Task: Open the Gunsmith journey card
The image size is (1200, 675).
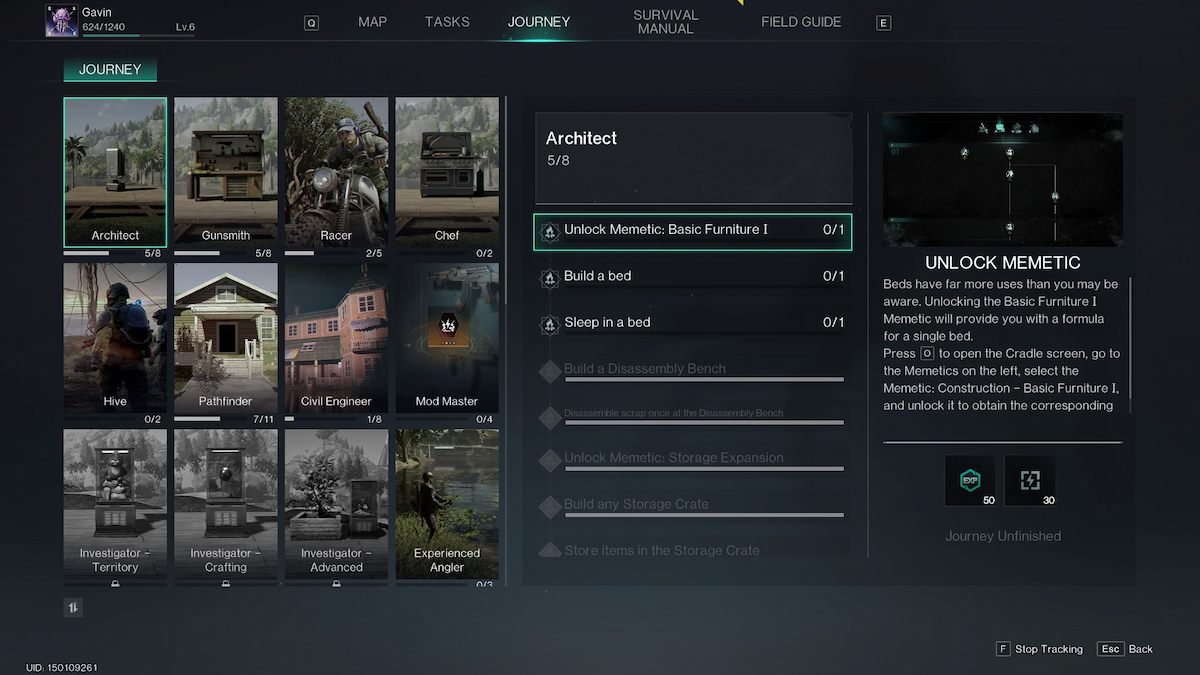Action: click(225, 172)
